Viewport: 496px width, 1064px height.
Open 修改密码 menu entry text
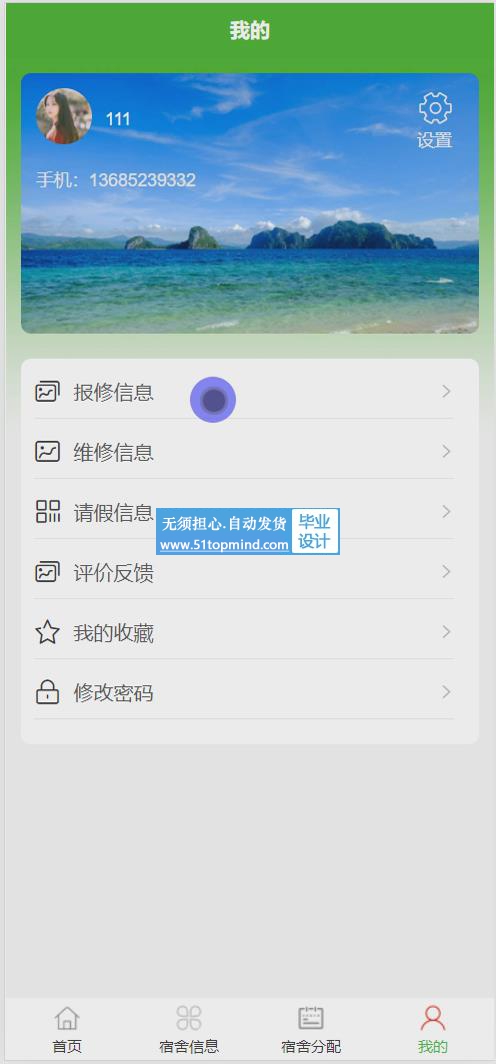(x=113, y=693)
